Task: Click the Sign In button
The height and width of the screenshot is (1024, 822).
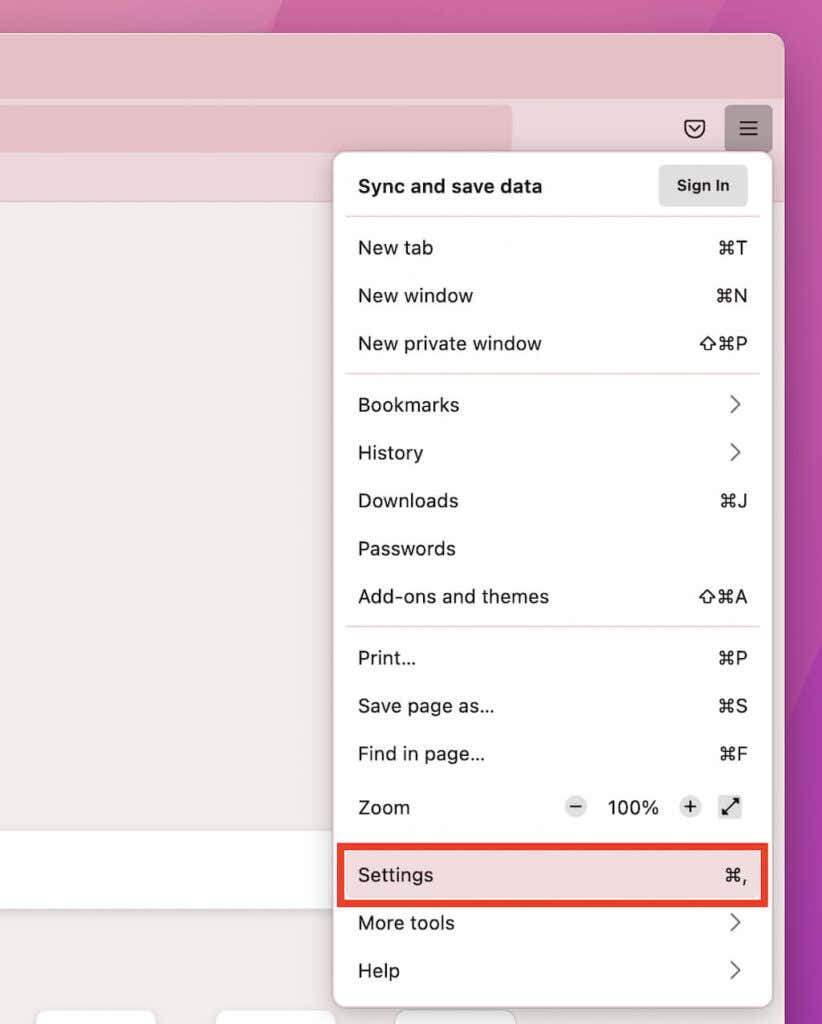Action: (x=702, y=186)
